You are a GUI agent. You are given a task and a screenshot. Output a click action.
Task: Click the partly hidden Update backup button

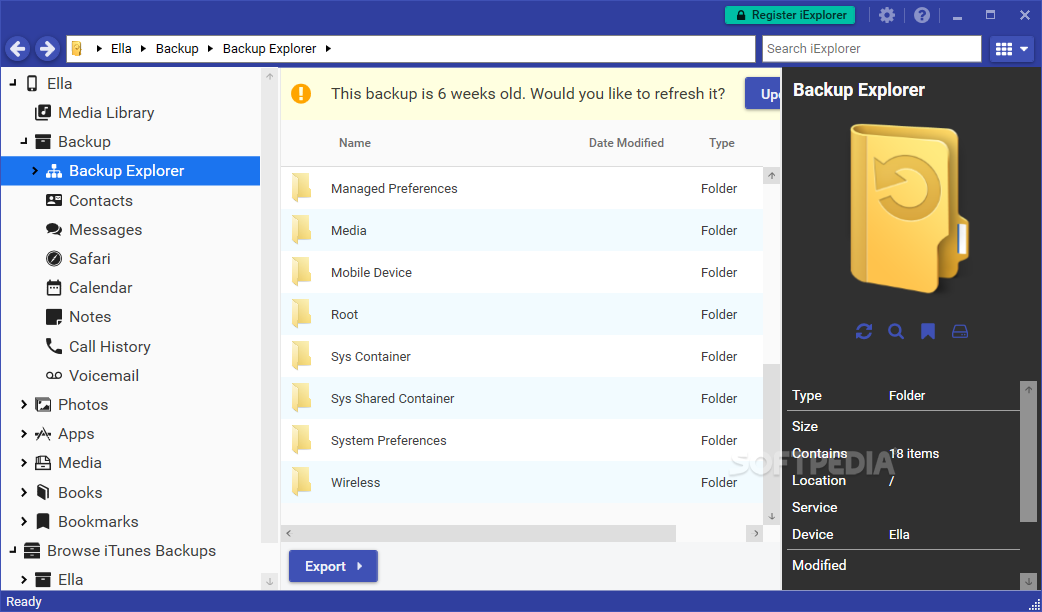point(763,94)
